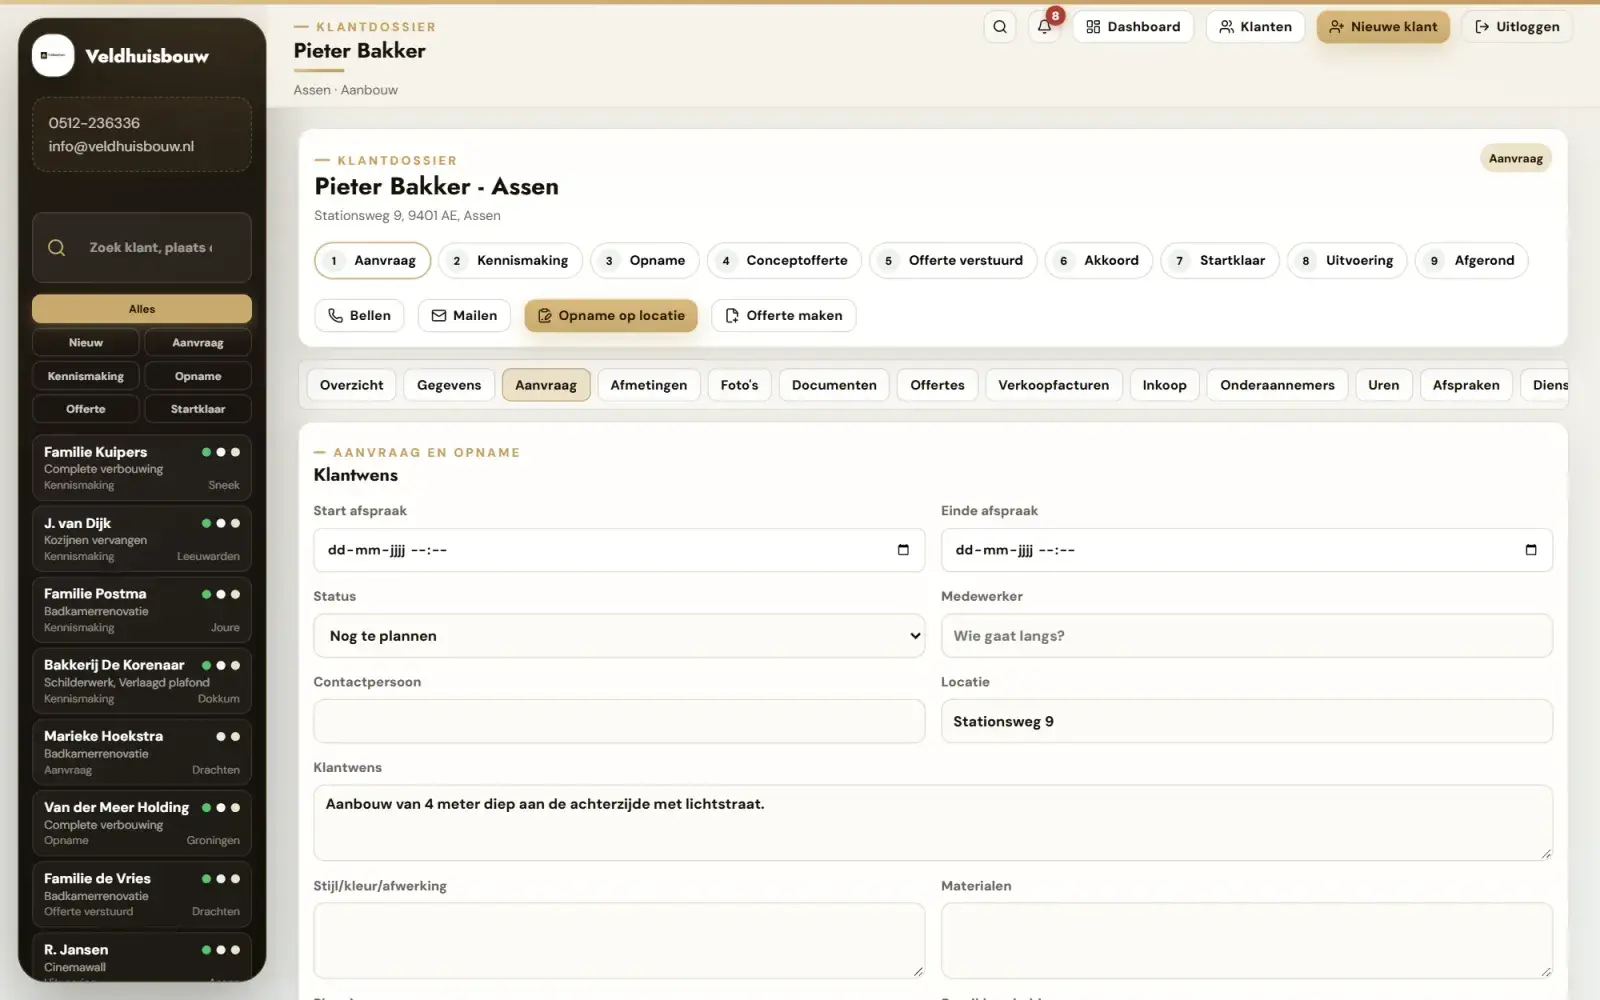Set stage to 3 Opname

[645, 260]
